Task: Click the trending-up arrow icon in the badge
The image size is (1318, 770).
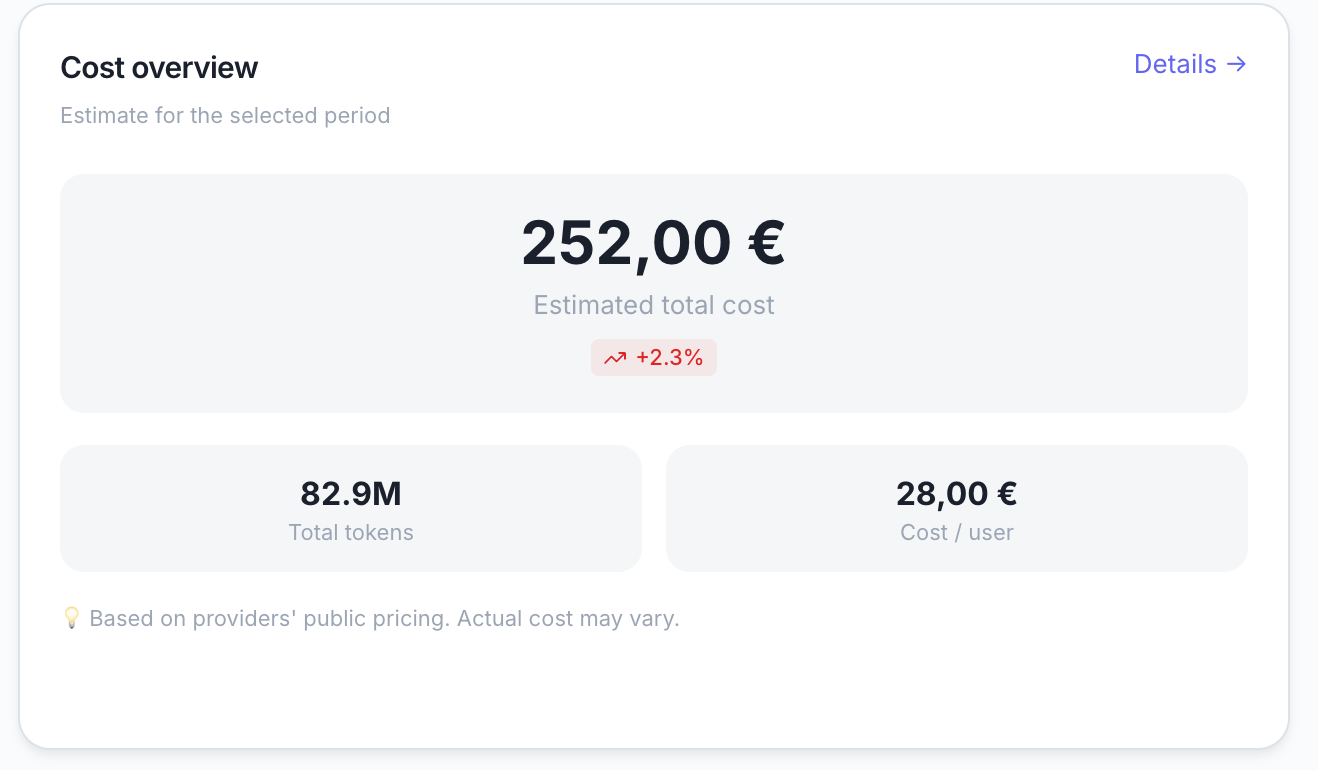Action: coord(615,358)
